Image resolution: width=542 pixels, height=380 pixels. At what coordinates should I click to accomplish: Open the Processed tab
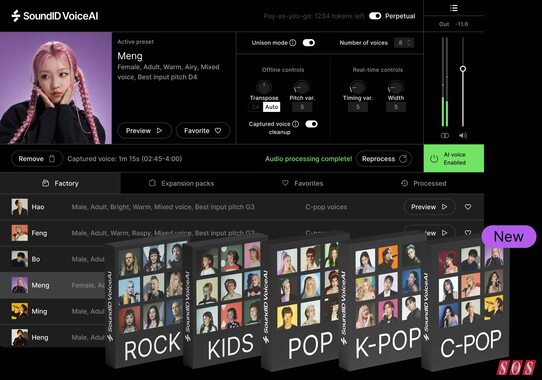click(x=423, y=183)
